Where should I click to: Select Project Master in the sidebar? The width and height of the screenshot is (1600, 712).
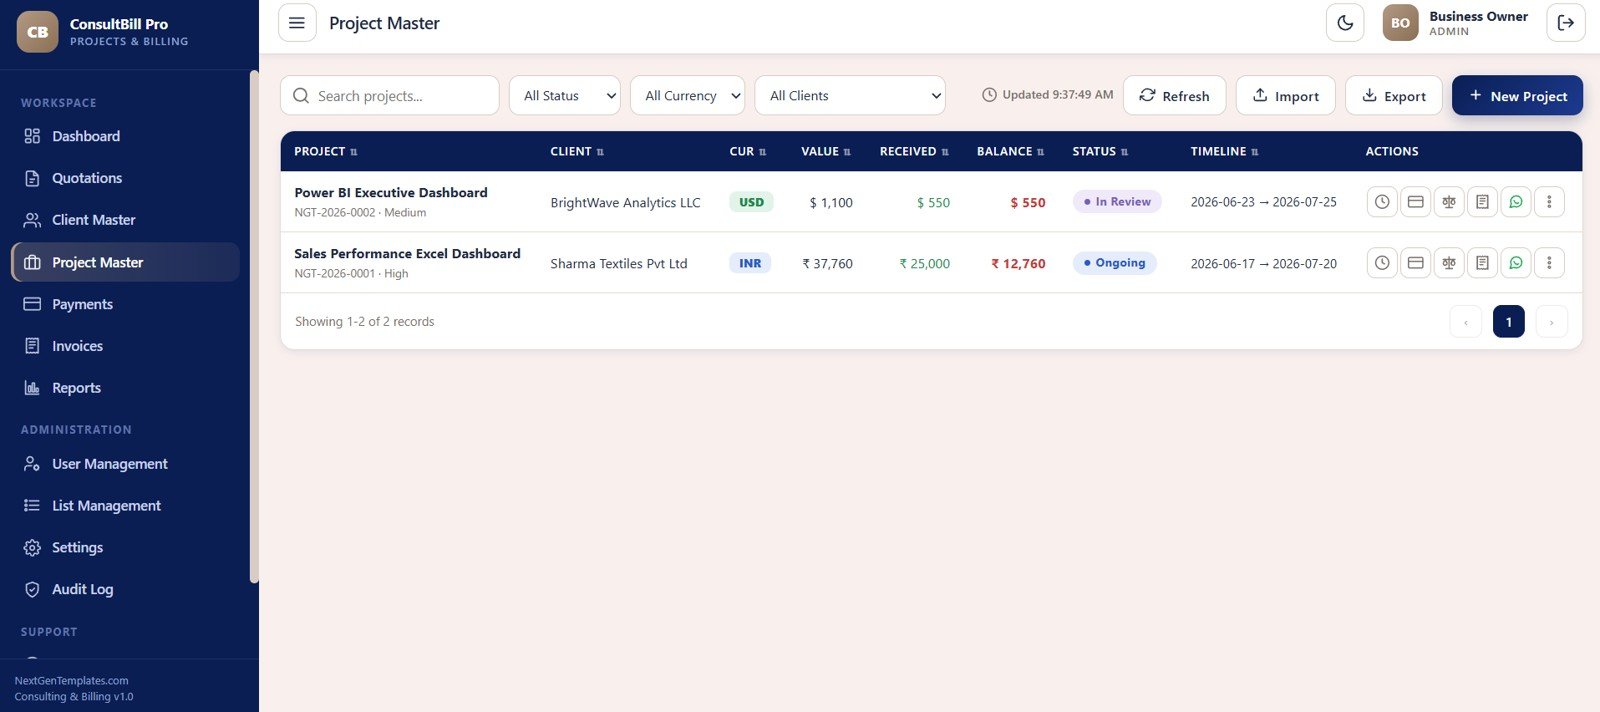[x=125, y=262]
